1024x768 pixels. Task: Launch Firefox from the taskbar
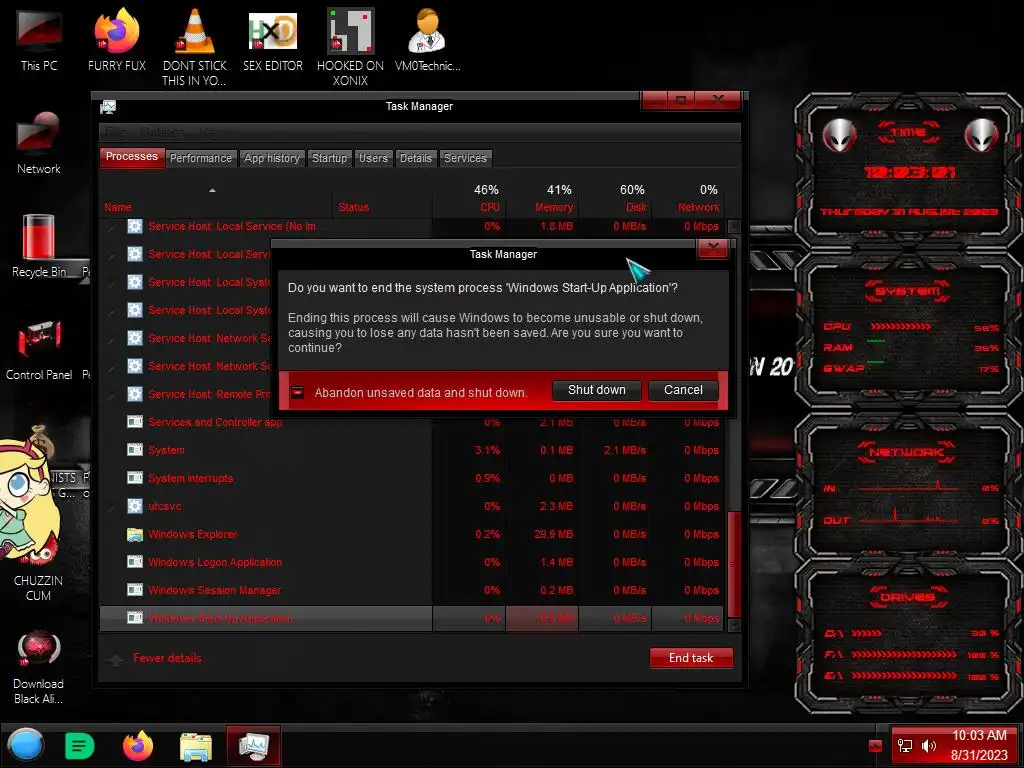tap(138, 745)
